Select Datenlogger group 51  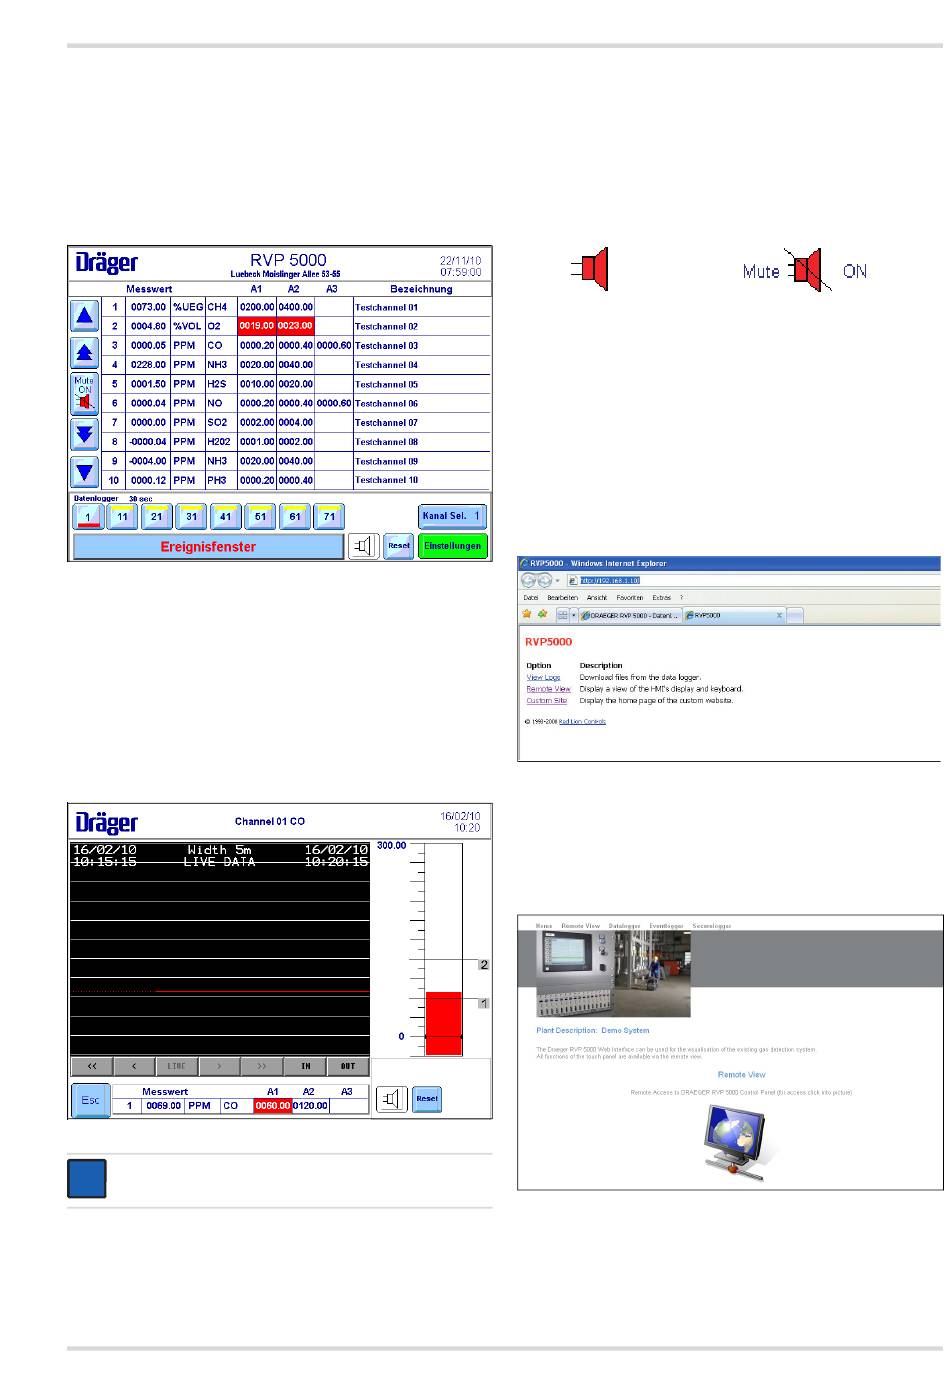(260, 516)
